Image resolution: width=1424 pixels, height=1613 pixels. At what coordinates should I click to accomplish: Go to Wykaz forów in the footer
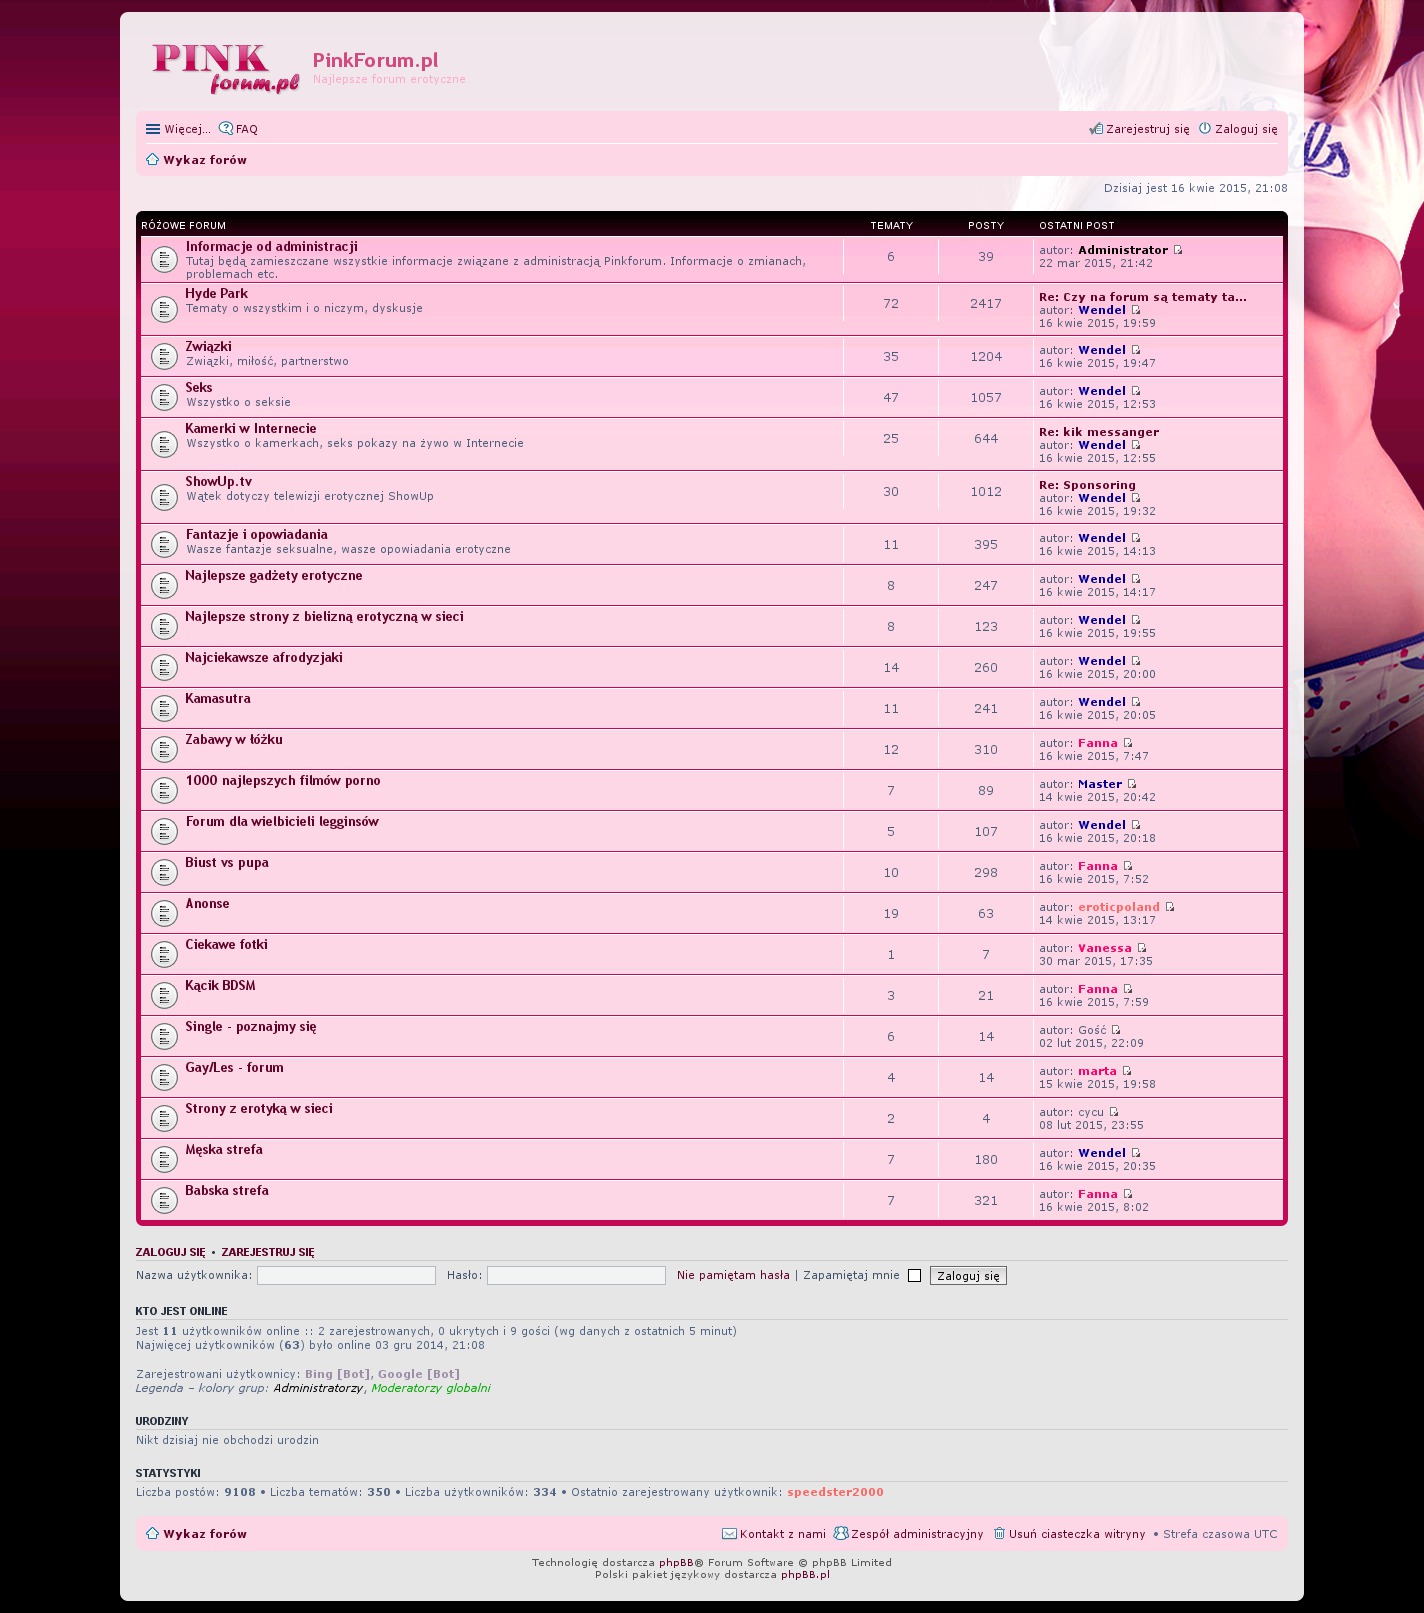pyautogui.click(x=205, y=1534)
